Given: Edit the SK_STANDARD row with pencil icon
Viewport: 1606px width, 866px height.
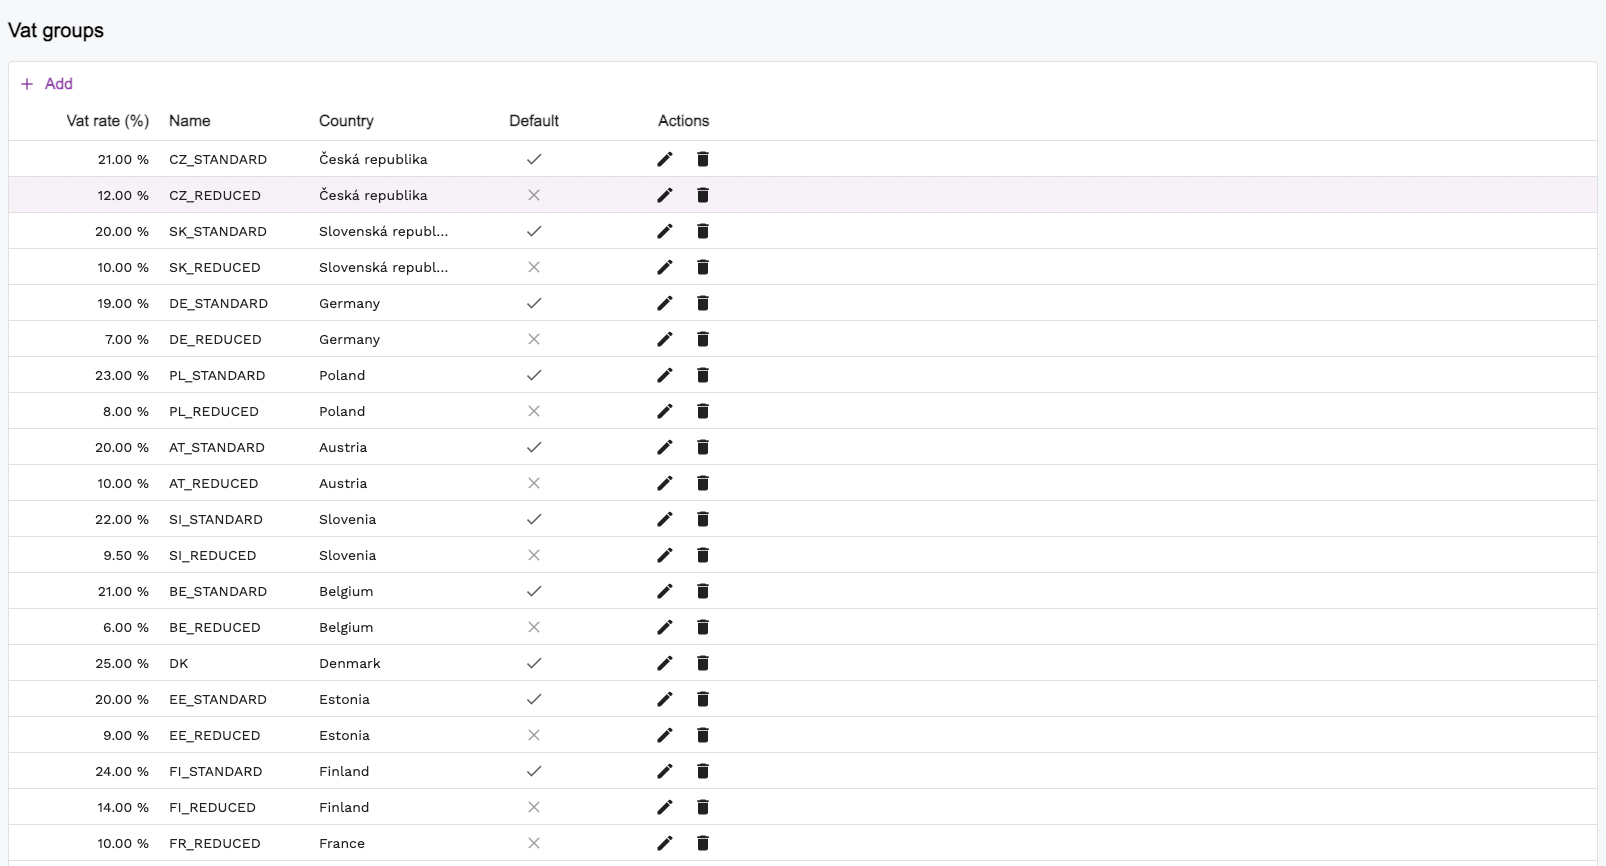Looking at the screenshot, I should pos(665,231).
